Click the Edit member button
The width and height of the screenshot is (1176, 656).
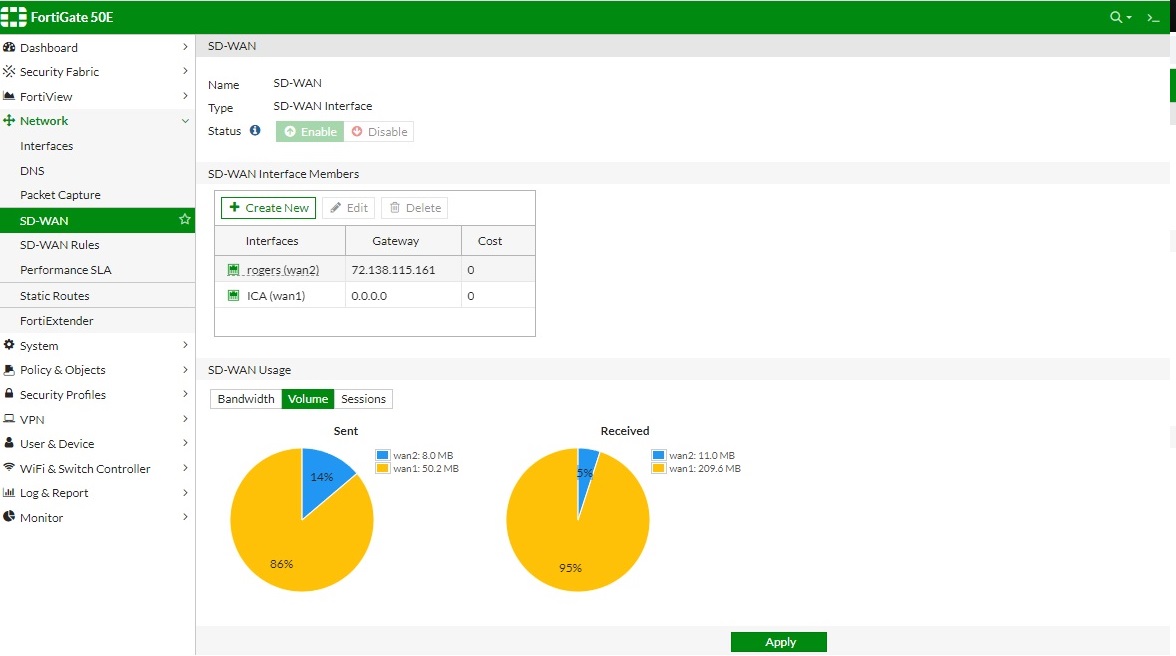point(349,208)
